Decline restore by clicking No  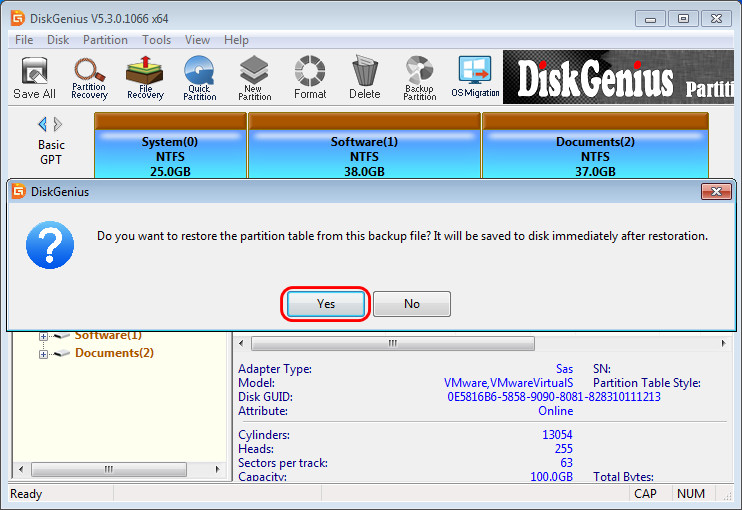click(x=412, y=304)
